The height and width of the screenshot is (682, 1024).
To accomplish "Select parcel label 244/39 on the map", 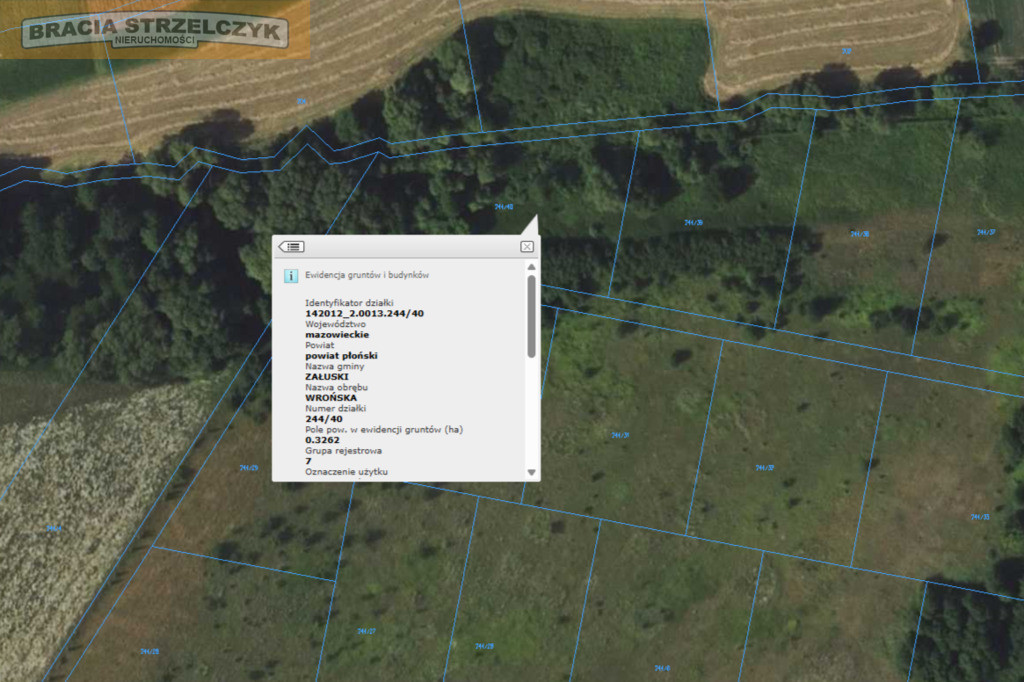I will point(694,223).
